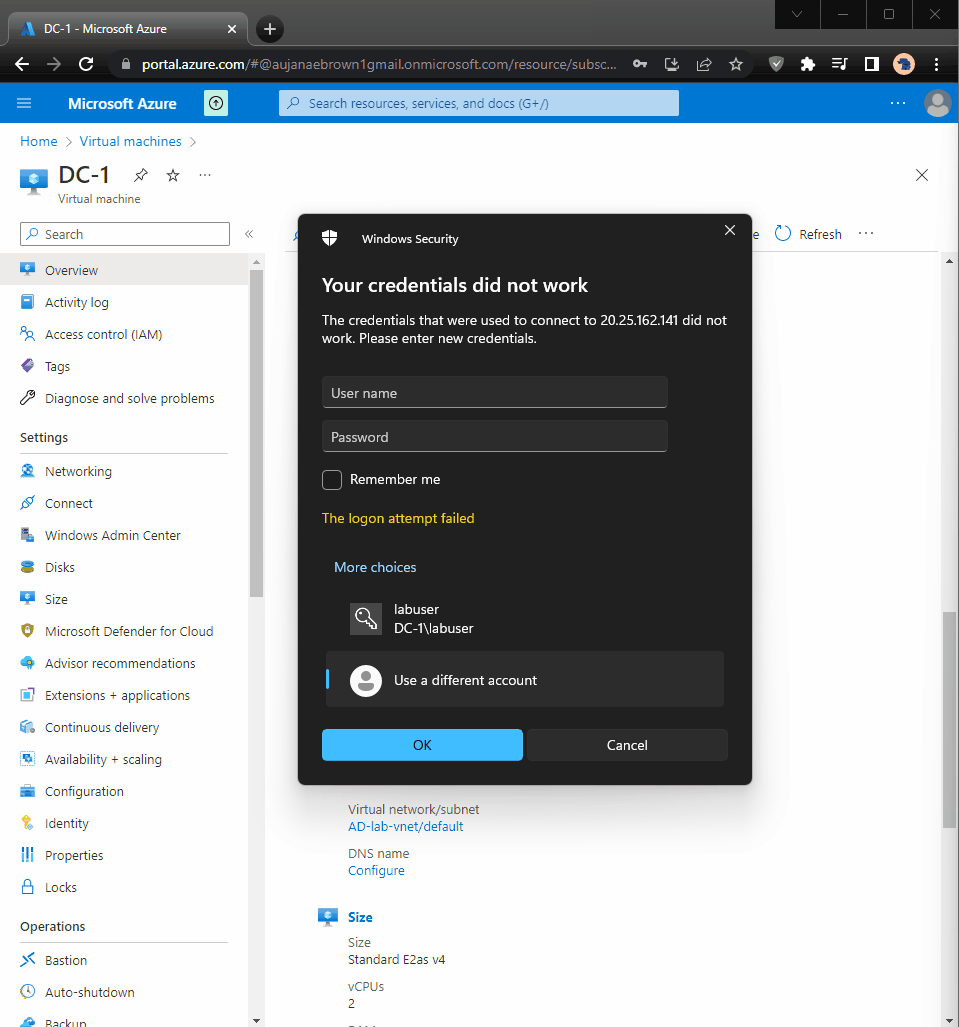959x1027 pixels.
Task: Open saved passwords key icon
Action: coord(640,64)
